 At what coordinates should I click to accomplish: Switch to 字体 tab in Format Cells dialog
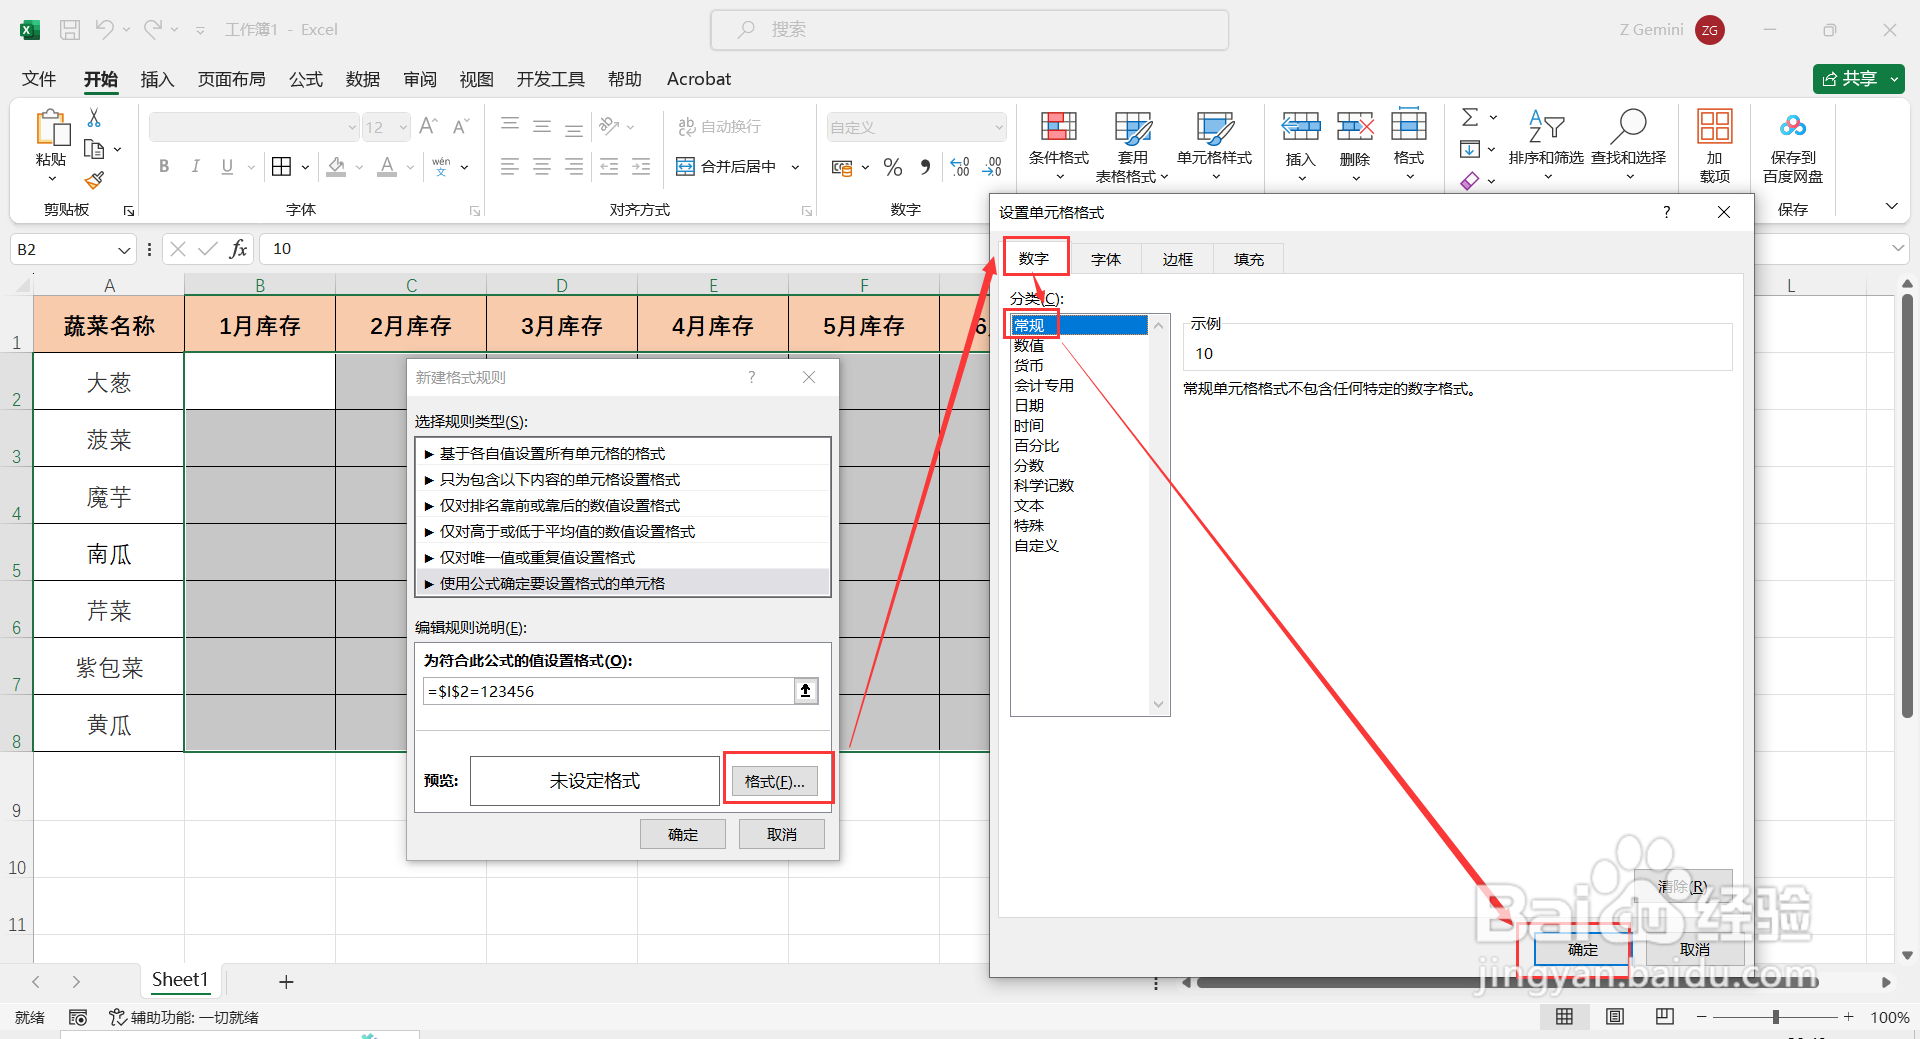tap(1106, 259)
